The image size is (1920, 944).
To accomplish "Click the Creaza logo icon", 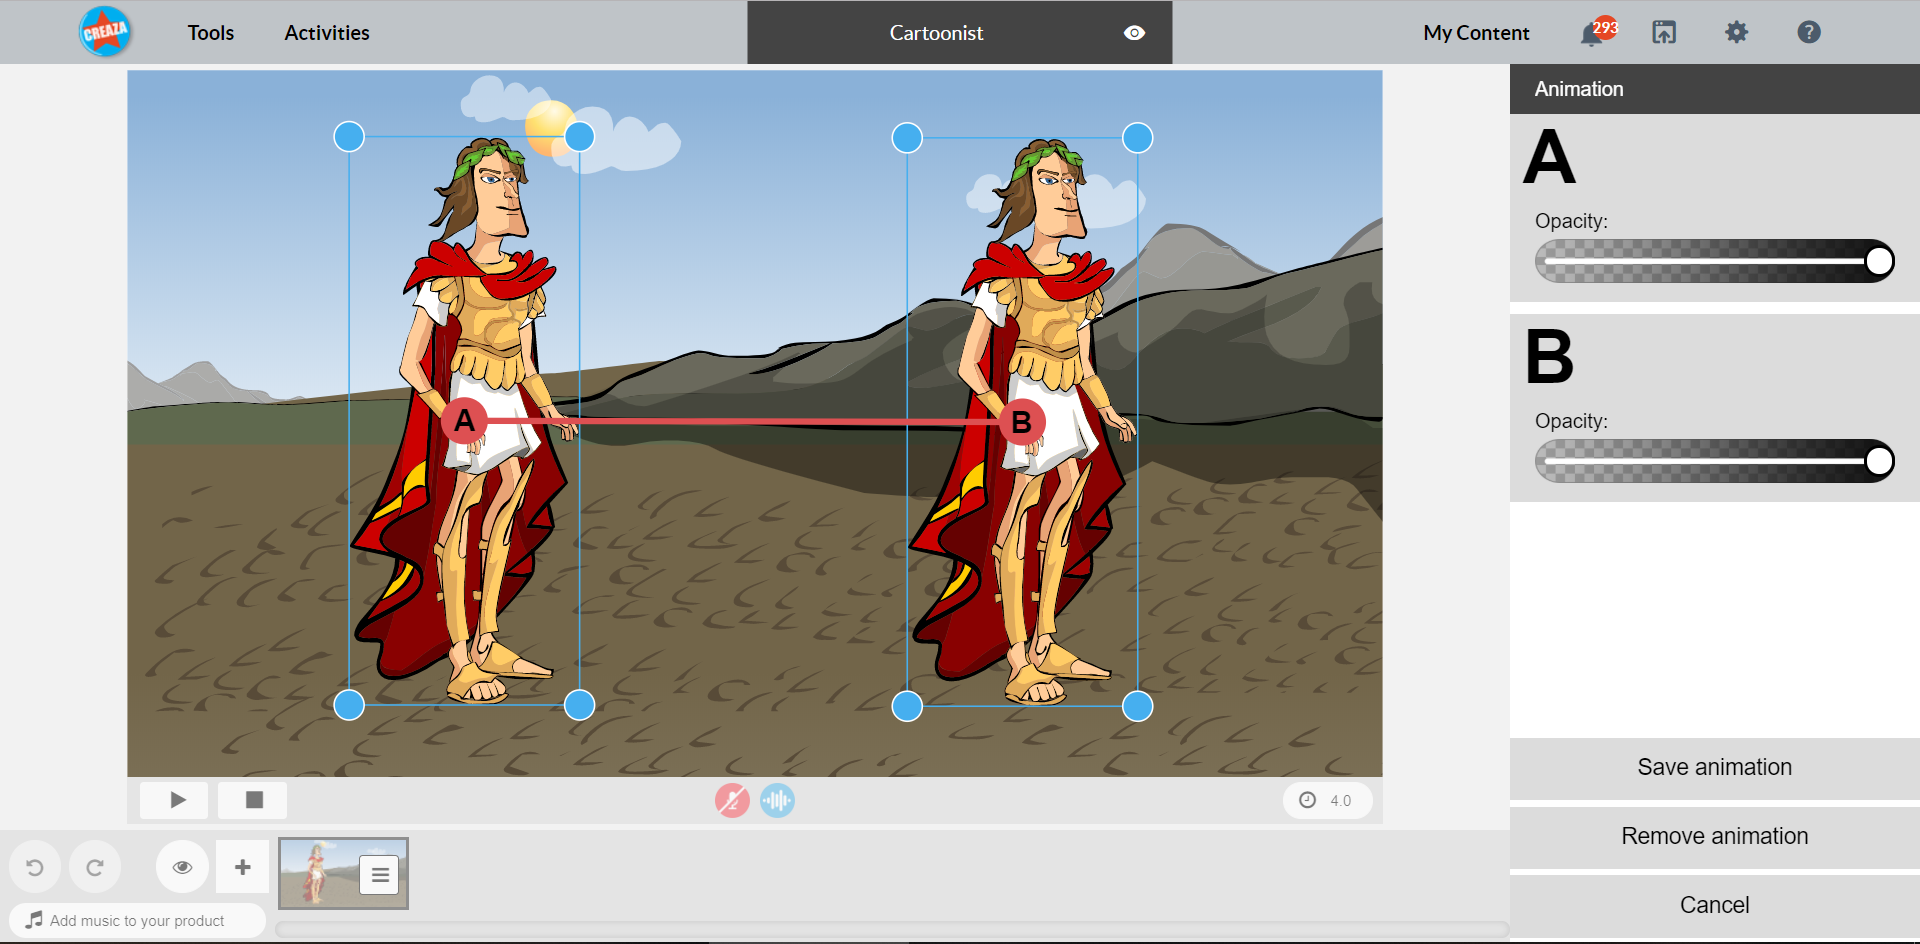I will tap(105, 32).
